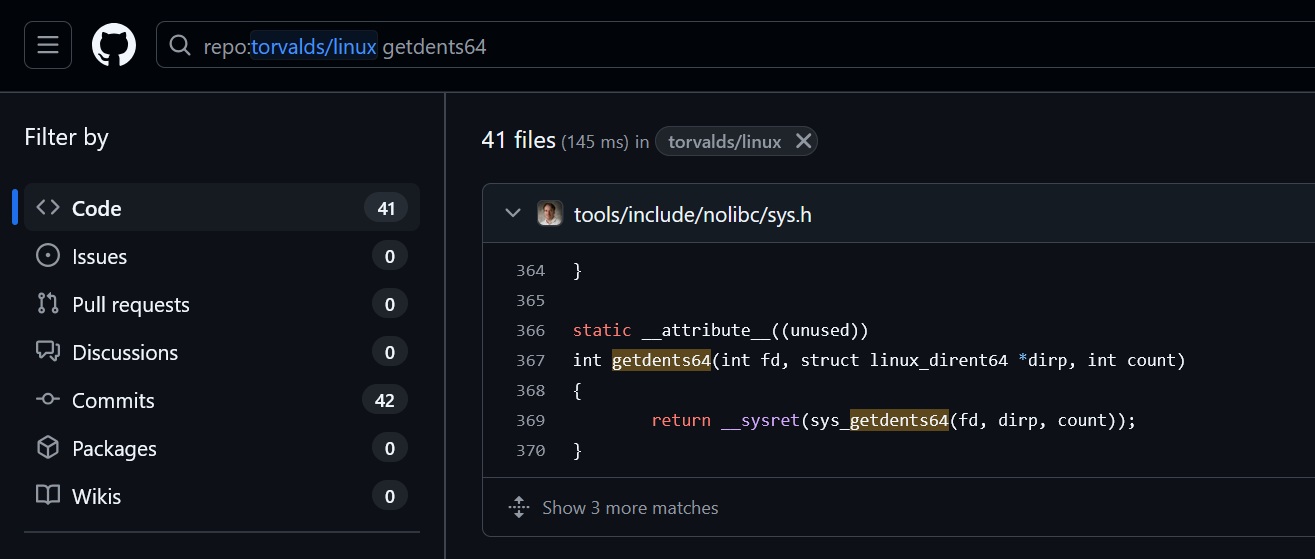Collapse the sys.h file result
This screenshot has height=559, width=1315.
click(x=514, y=213)
